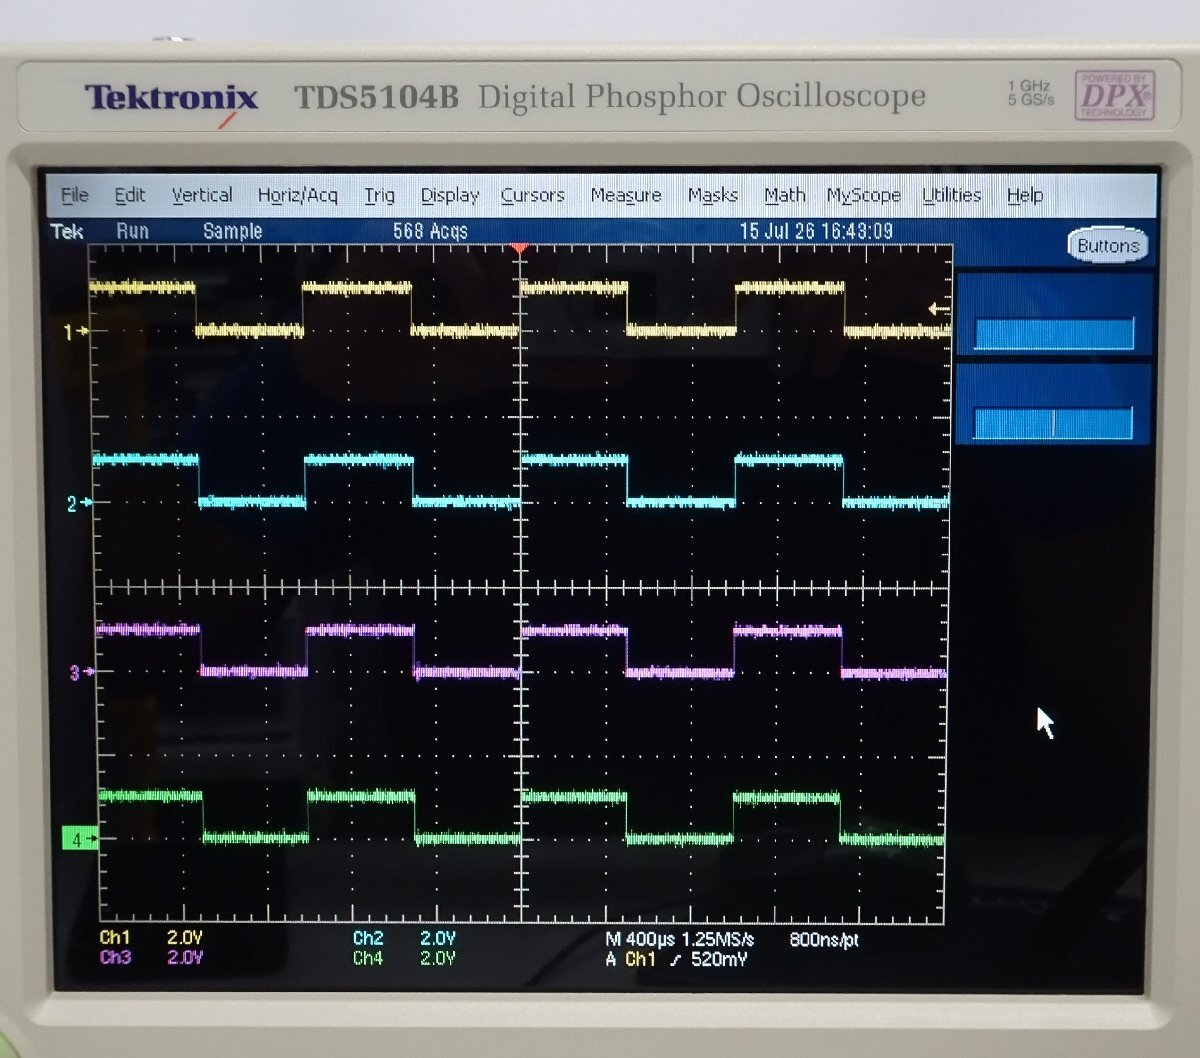The image size is (1200, 1058).
Task: Open the Display menu
Action: tap(450, 196)
